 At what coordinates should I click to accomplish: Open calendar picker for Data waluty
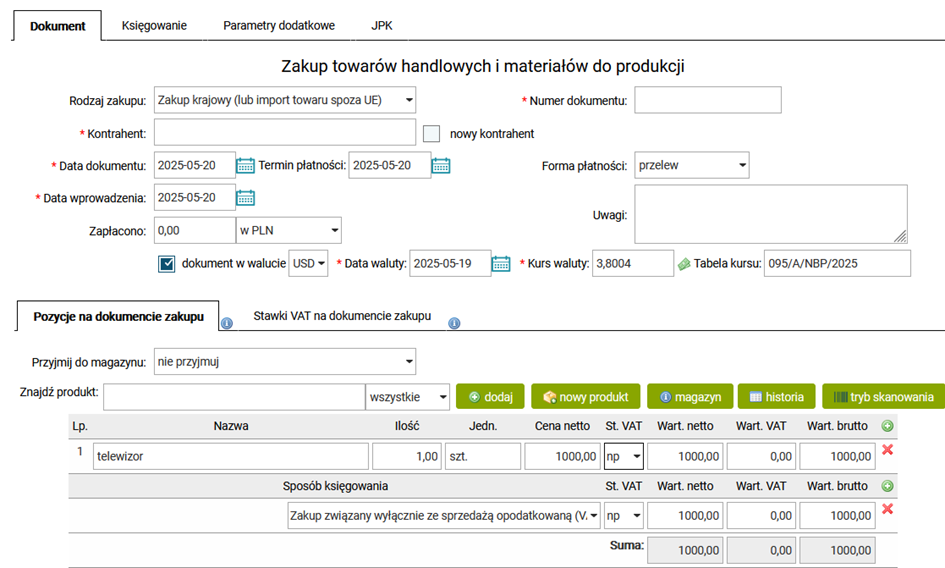501,263
